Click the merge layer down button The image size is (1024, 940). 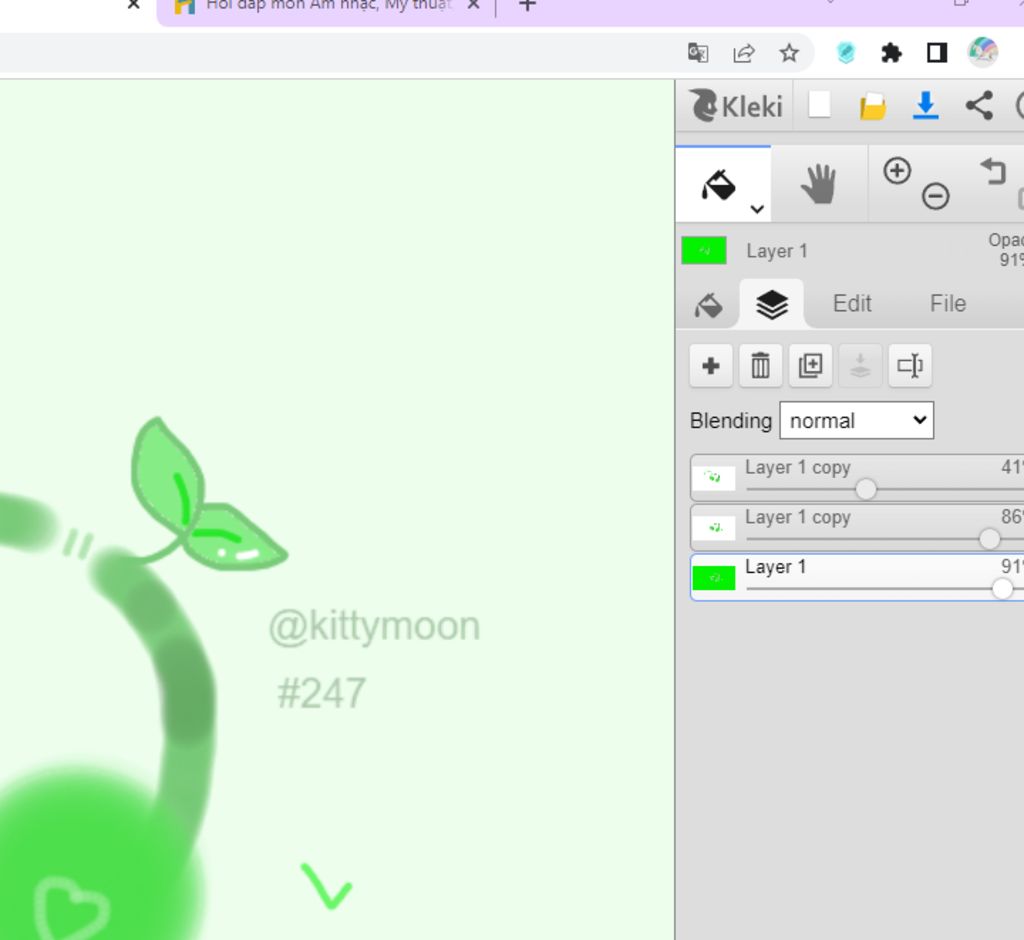click(860, 366)
